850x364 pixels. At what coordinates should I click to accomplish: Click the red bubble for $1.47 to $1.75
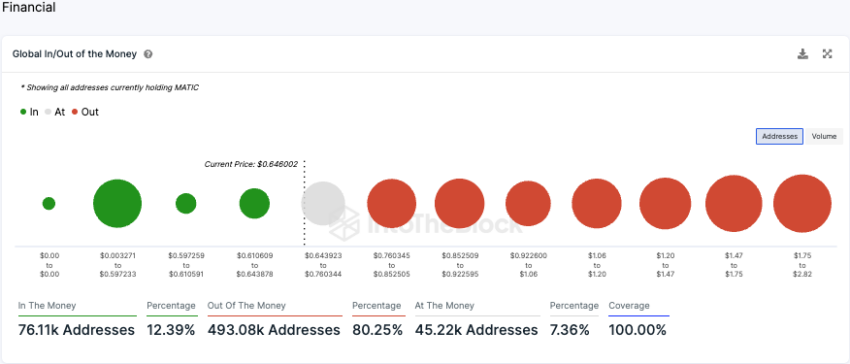click(x=733, y=203)
